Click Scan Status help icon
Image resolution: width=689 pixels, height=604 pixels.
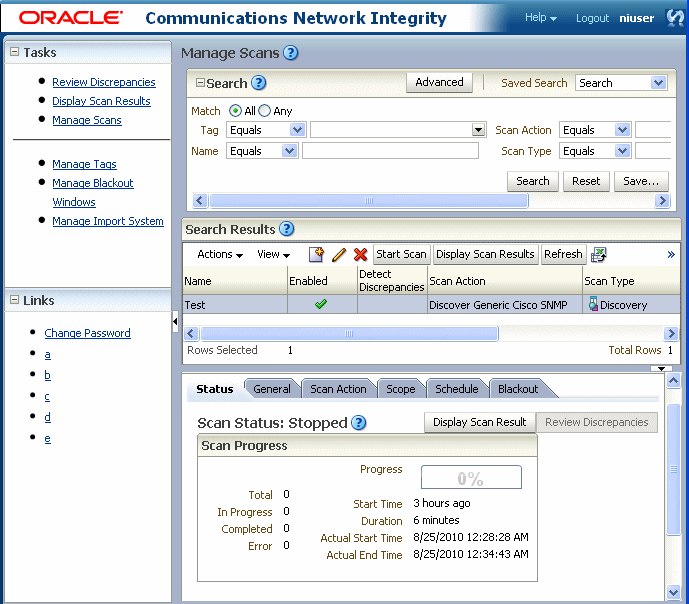coord(359,423)
